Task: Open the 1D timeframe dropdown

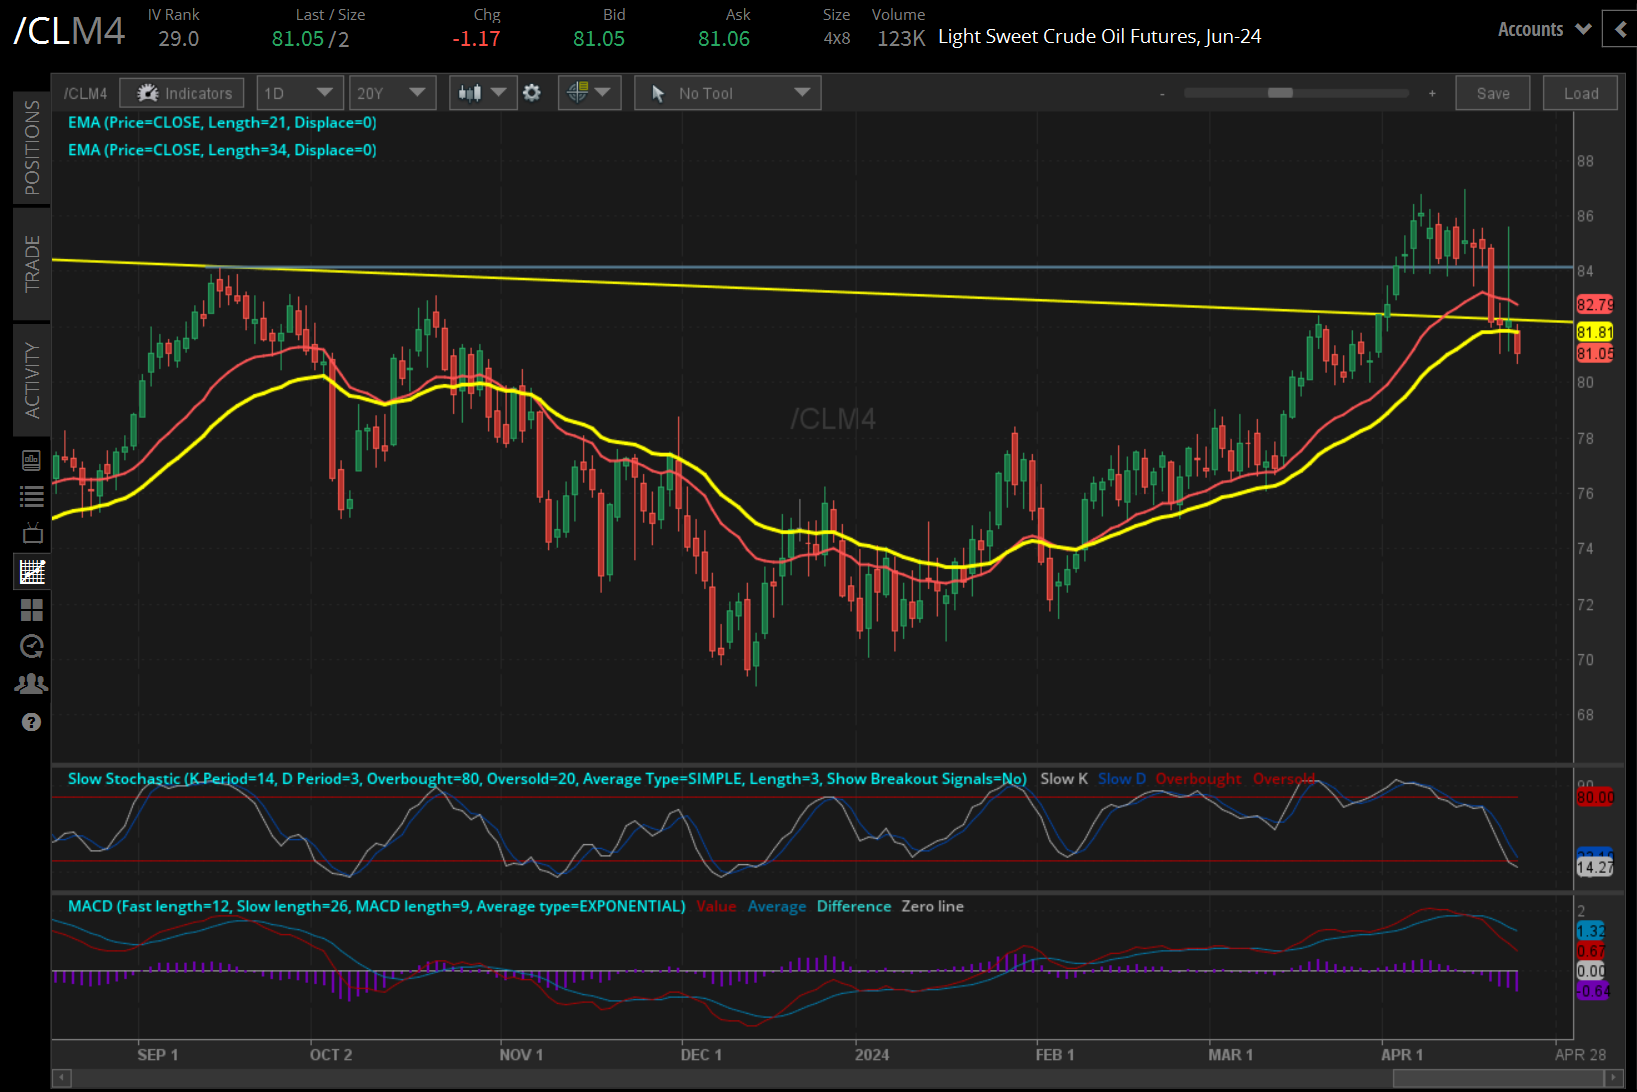Action: (300, 92)
